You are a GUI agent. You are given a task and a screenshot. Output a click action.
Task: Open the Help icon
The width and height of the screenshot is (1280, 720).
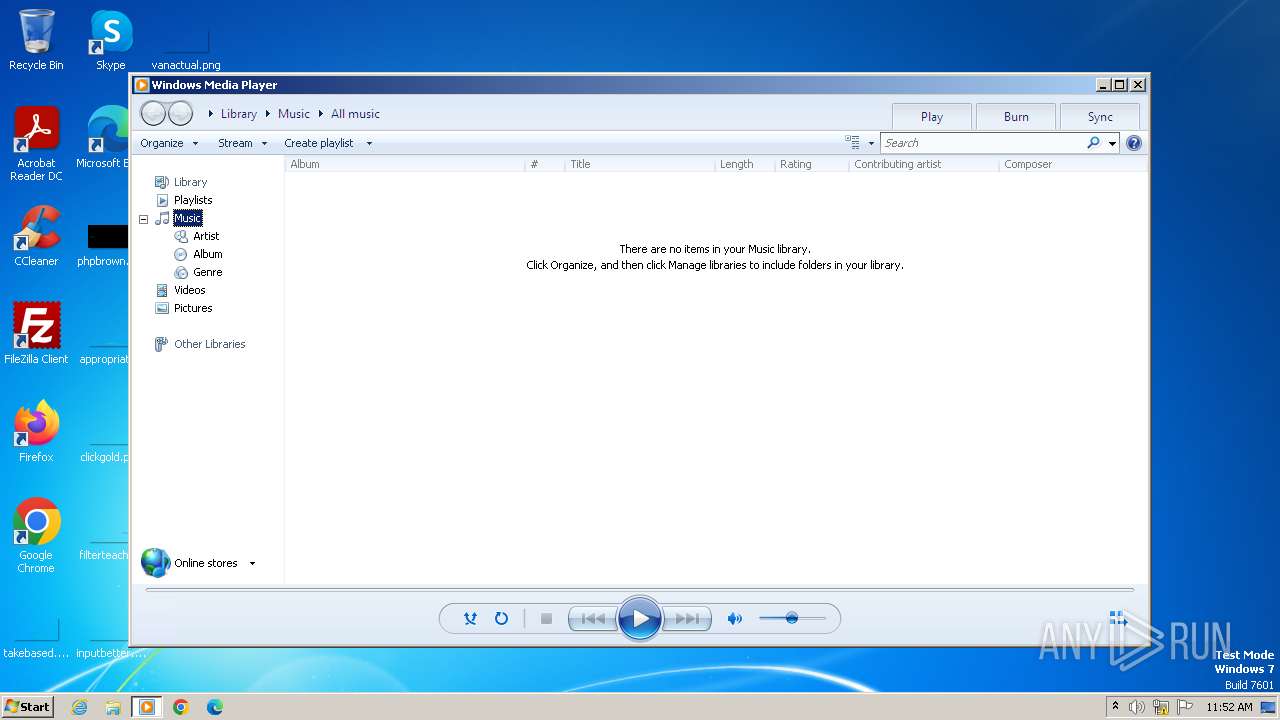point(1134,143)
